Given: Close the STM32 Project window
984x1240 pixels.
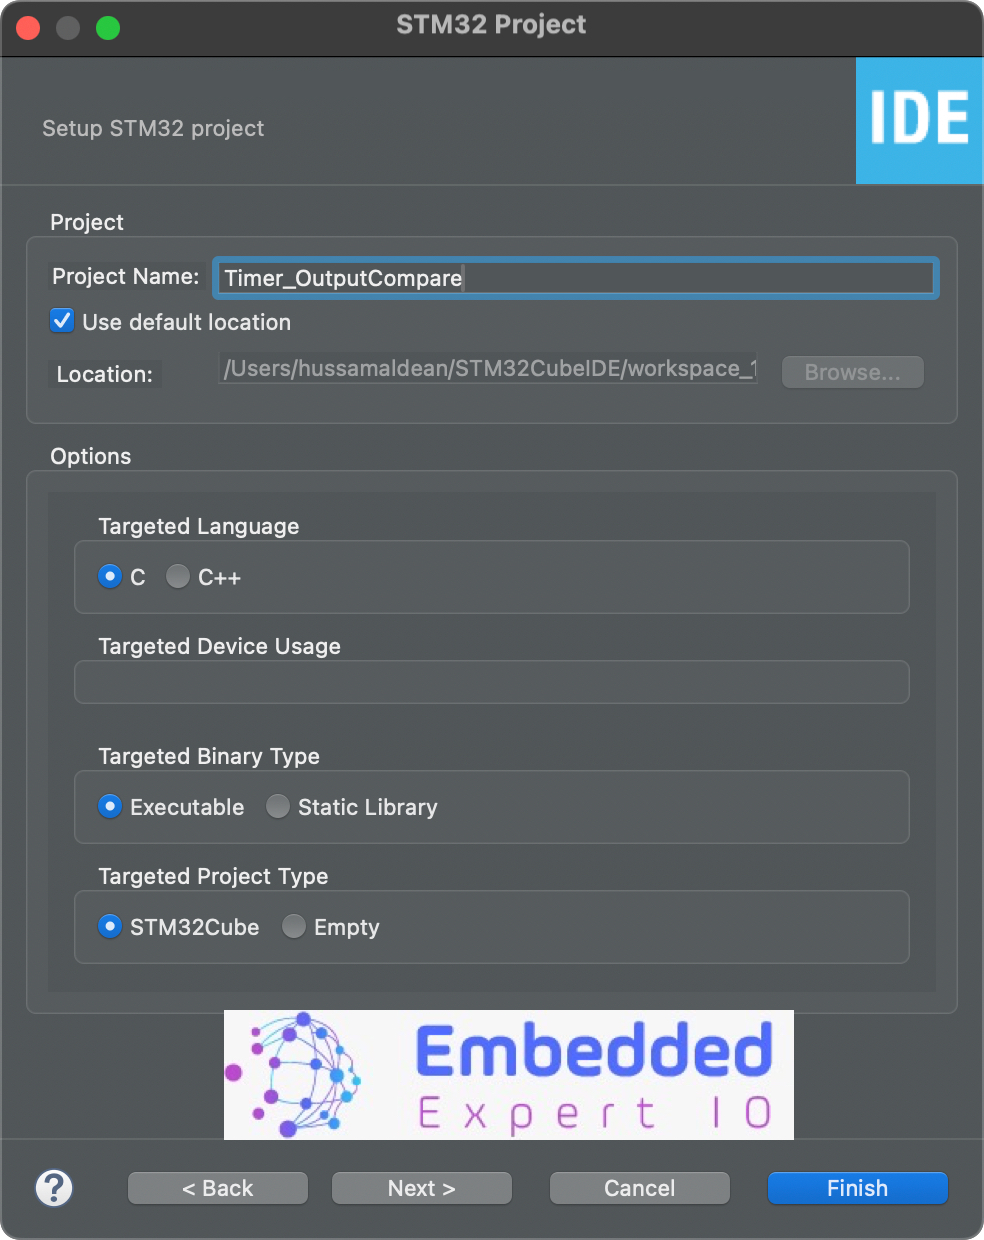Looking at the screenshot, I should pyautogui.click(x=27, y=28).
